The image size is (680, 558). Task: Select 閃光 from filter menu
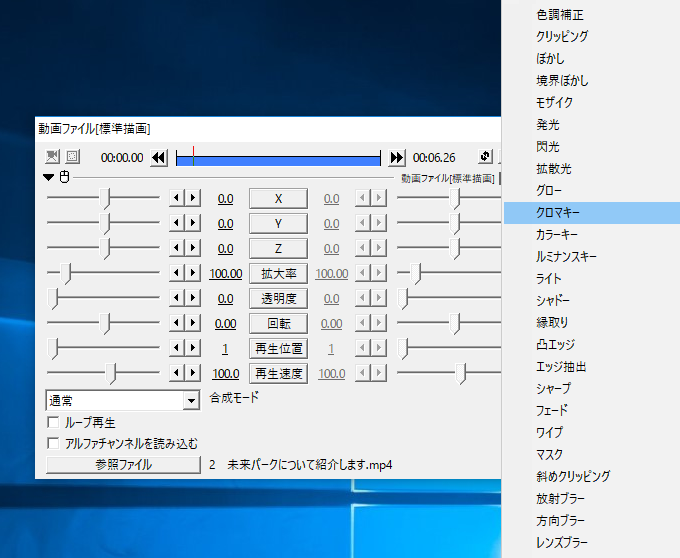[590, 147]
